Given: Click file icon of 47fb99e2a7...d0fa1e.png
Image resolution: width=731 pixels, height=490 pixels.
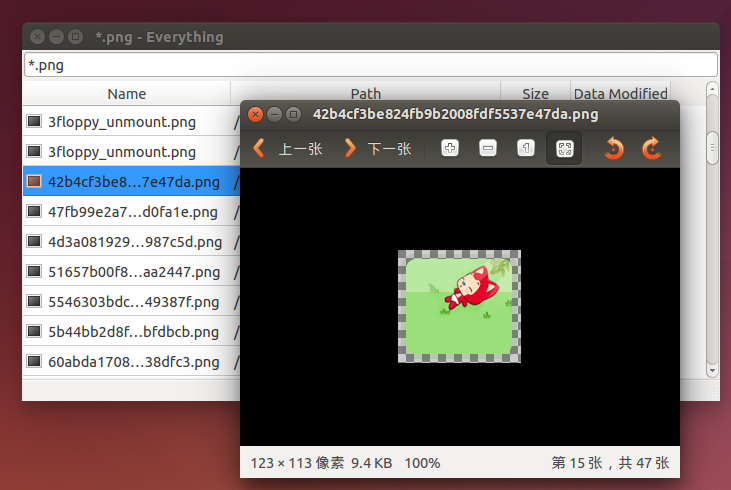Looking at the screenshot, I should pyautogui.click(x=34, y=211).
